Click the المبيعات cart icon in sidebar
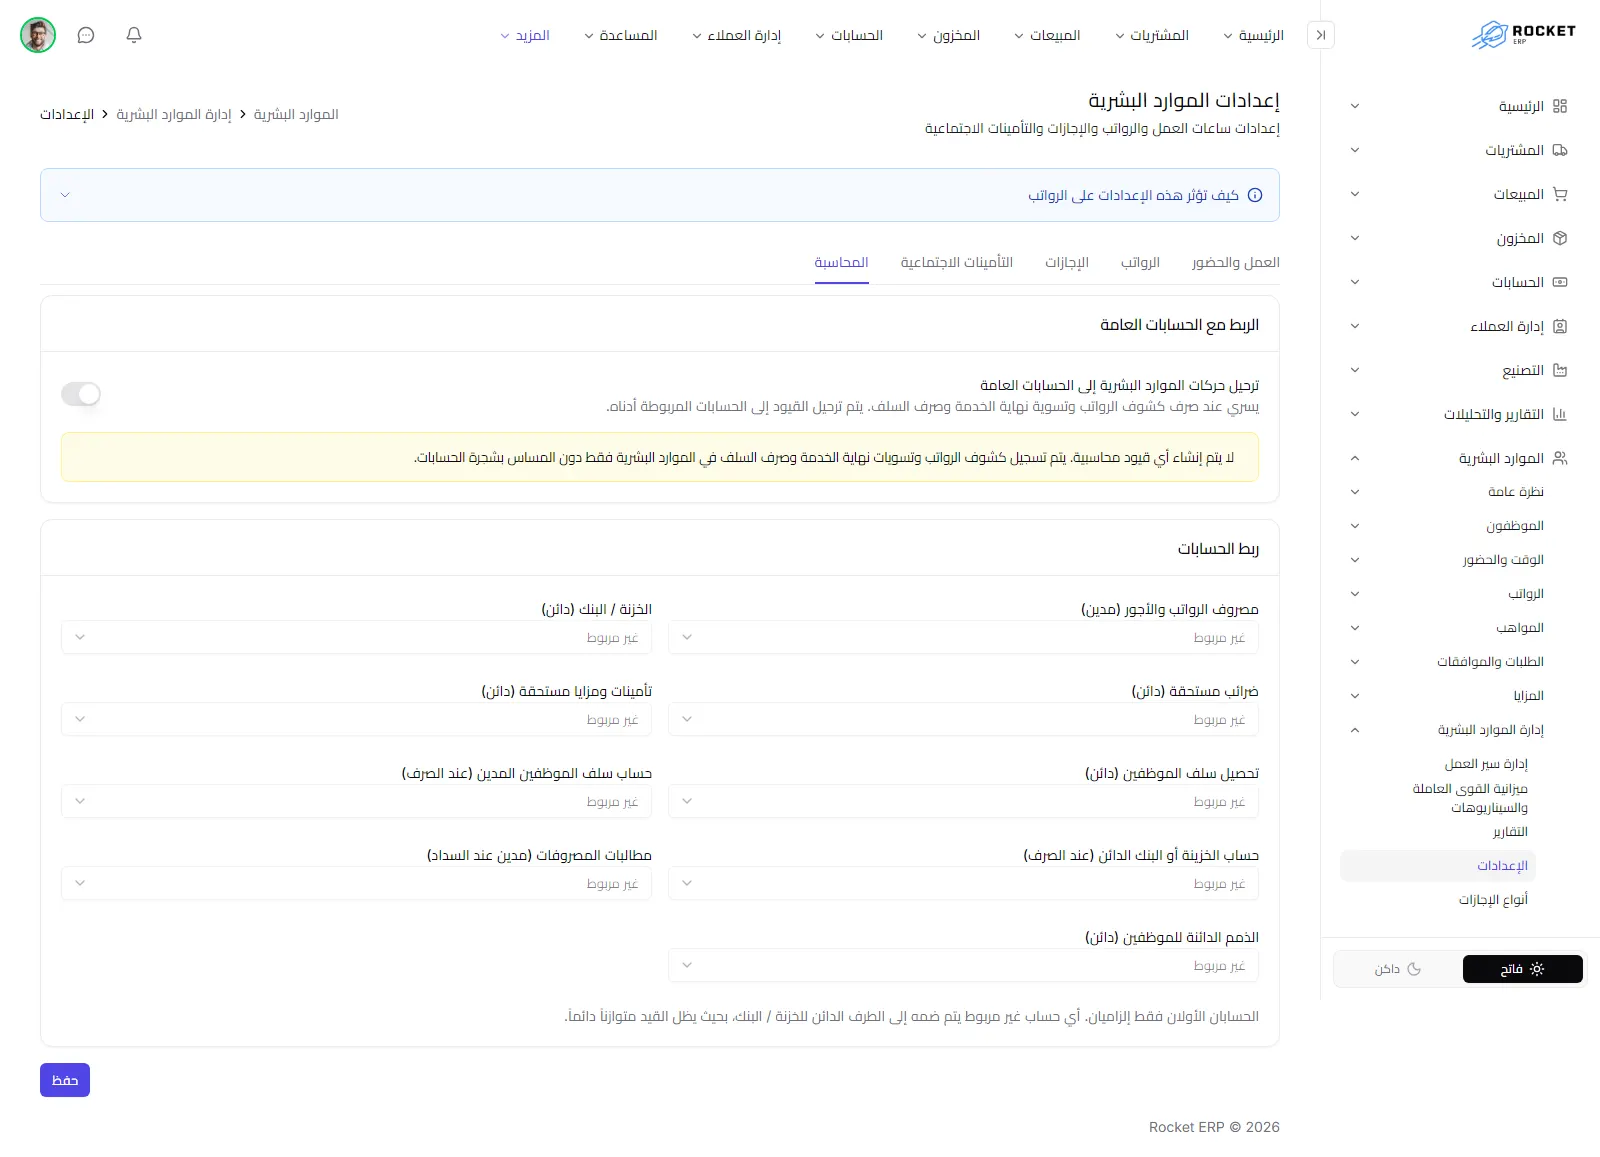The image size is (1600, 1157). [1560, 194]
